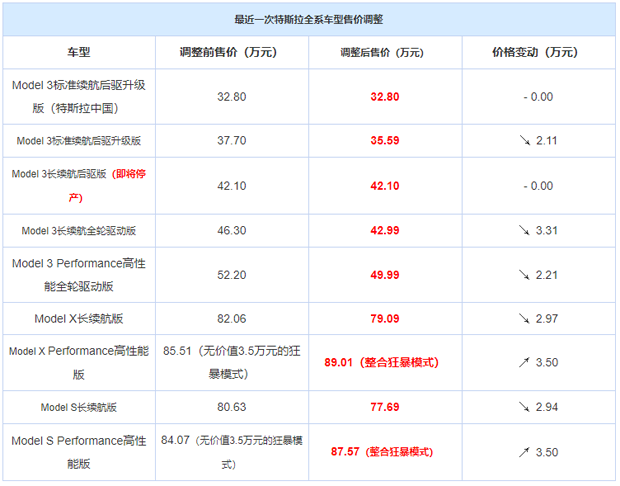Click the down arrow beside 2.11
620x486 pixels.
click(x=525, y=140)
